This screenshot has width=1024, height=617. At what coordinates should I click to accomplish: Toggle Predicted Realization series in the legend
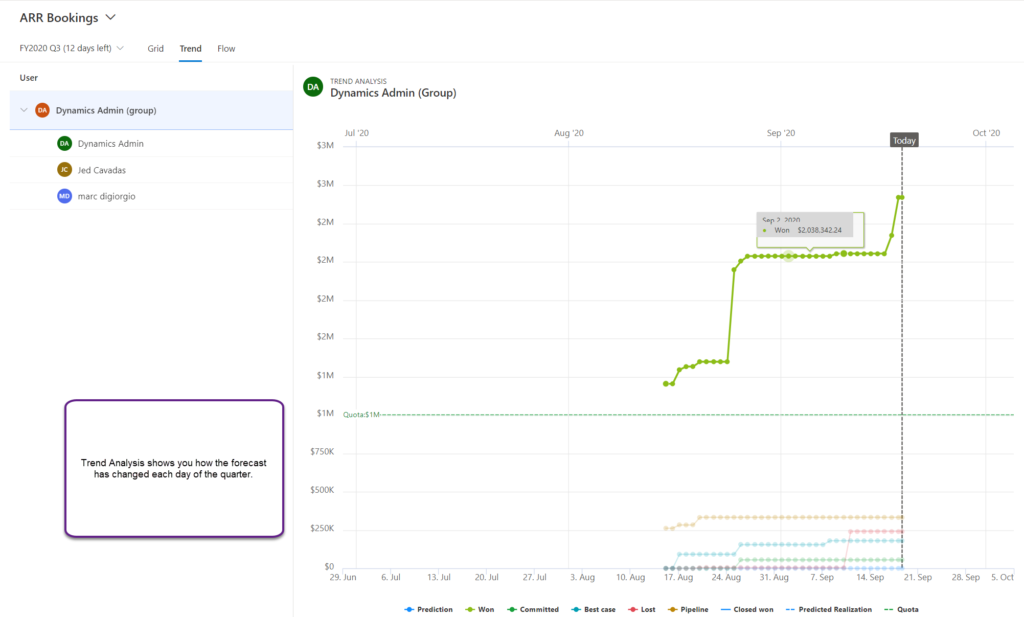point(829,609)
